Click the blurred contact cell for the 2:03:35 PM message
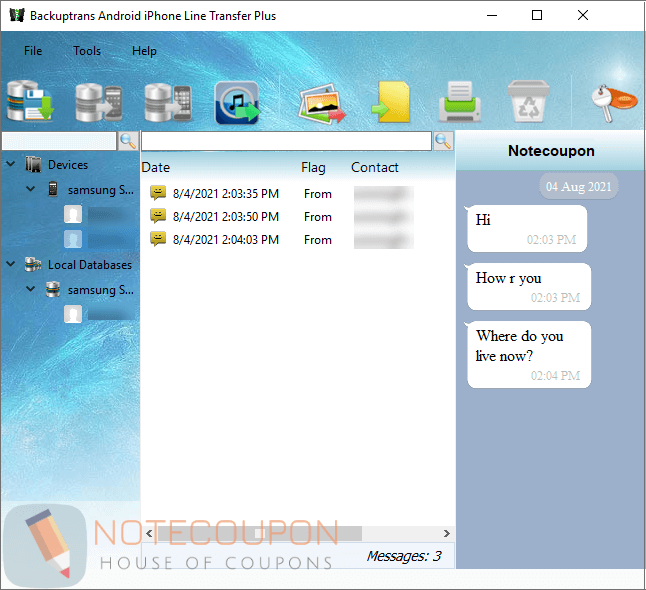The height and width of the screenshot is (590, 646). (x=384, y=194)
